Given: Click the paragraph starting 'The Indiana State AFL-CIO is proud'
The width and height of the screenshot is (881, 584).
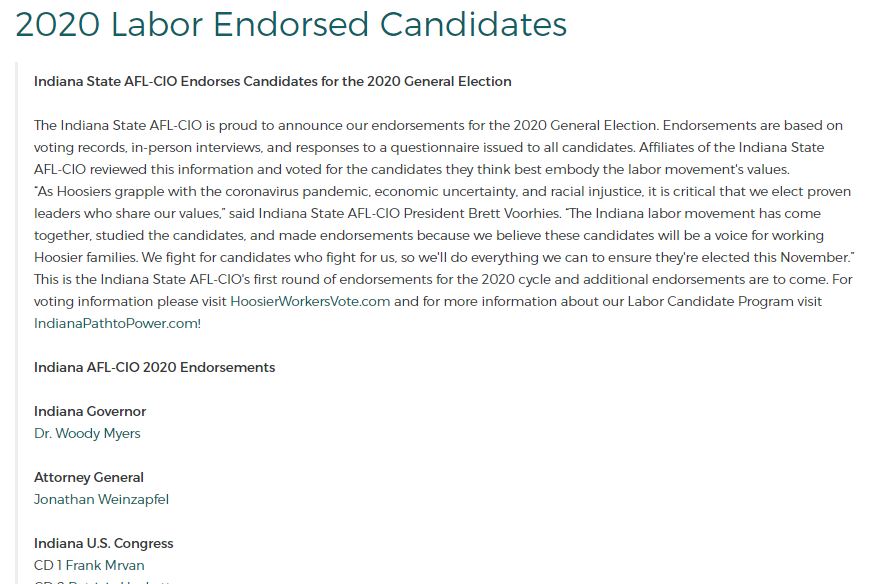Looking at the screenshot, I should (438, 147).
